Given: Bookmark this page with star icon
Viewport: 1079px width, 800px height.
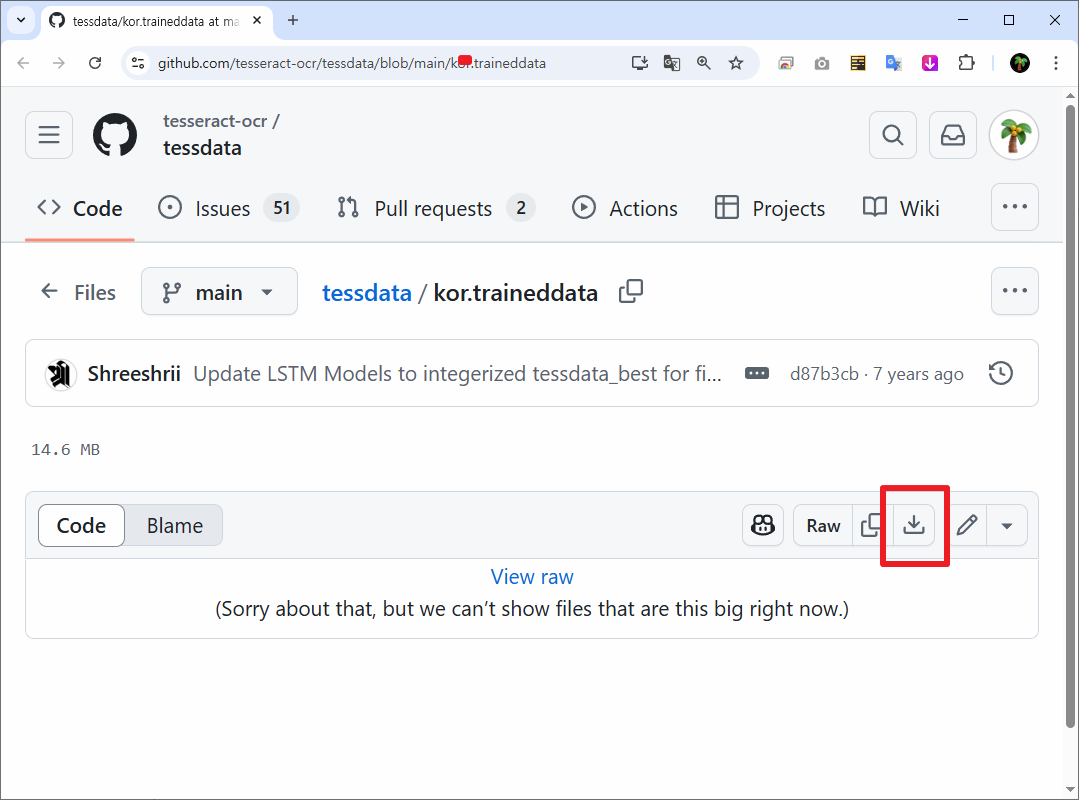Looking at the screenshot, I should click(736, 63).
